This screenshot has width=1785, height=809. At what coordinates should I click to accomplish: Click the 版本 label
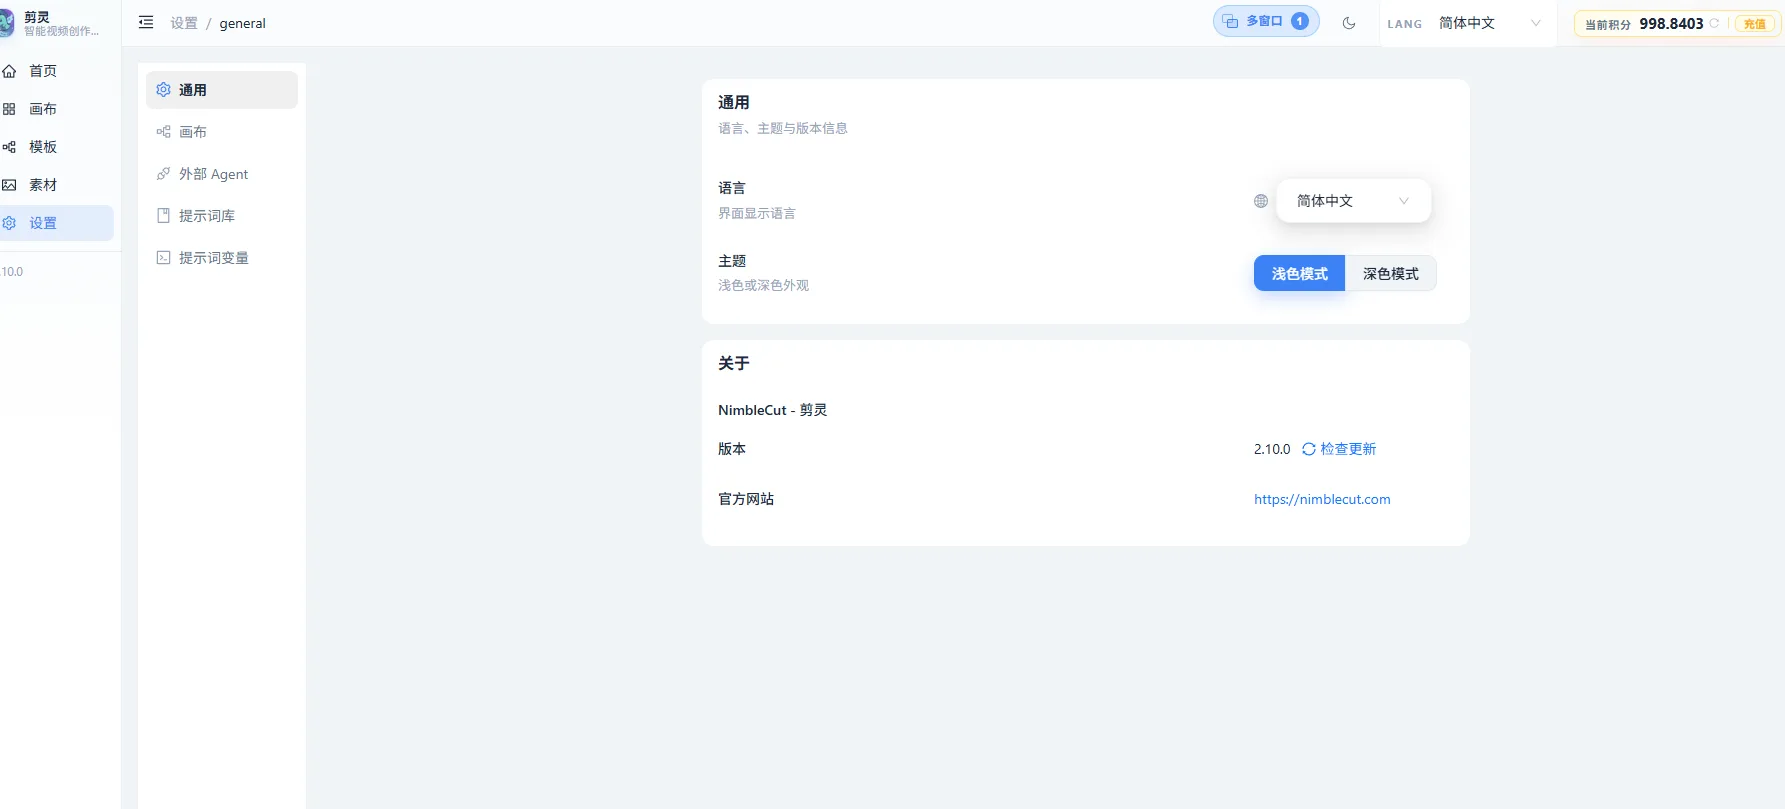coord(732,449)
